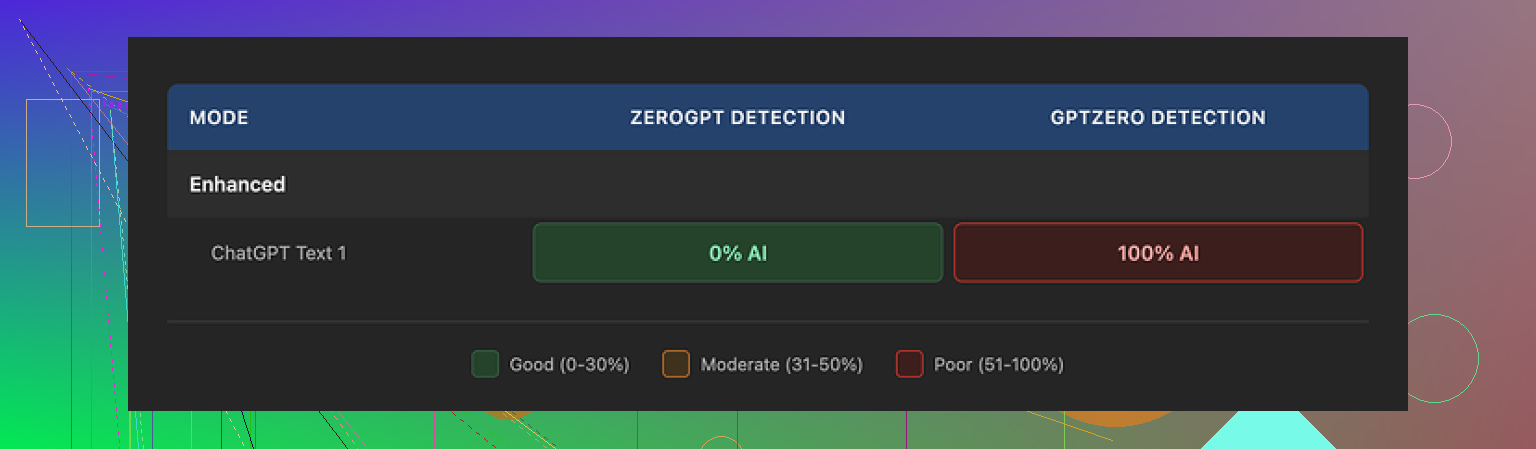Click the red 100% AI result cell
The height and width of the screenshot is (449, 1536).
1158,253
